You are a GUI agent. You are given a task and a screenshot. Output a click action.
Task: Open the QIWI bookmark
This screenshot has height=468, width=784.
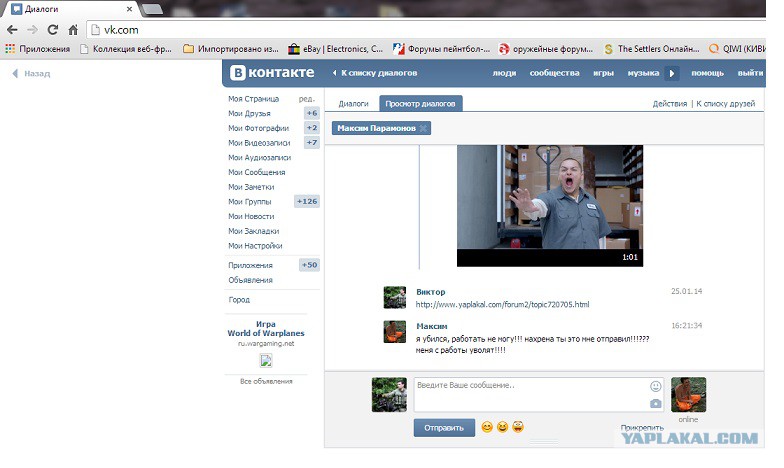point(737,49)
